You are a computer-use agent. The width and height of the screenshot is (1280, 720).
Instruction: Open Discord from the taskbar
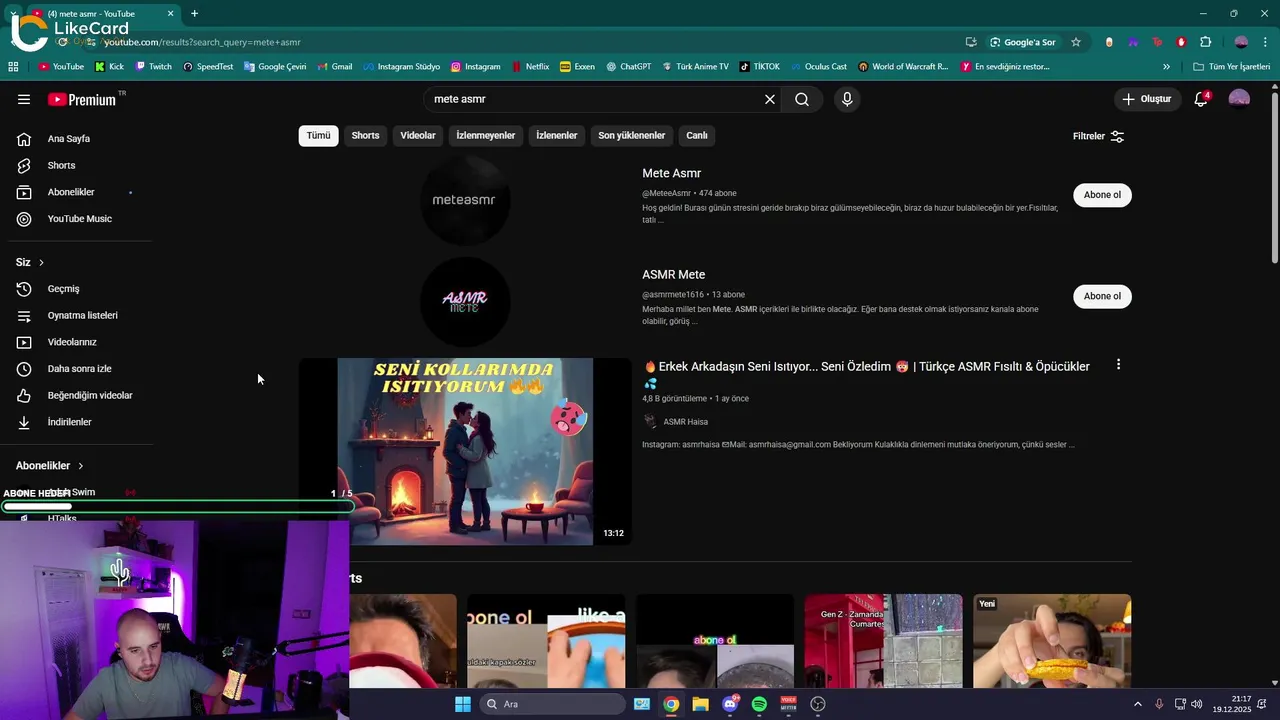pyautogui.click(x=730, y=704)
